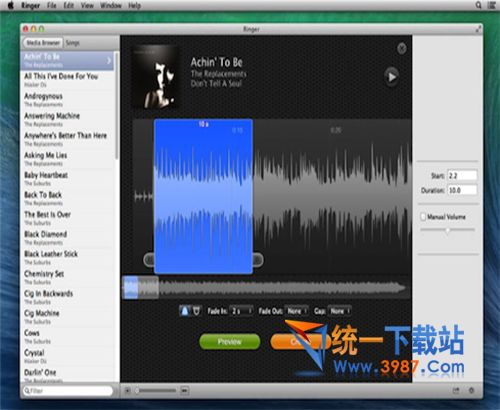Select the song 'Cows'
Image resolution: width=500 pixels, height=410 pixels.
[67, 336]
